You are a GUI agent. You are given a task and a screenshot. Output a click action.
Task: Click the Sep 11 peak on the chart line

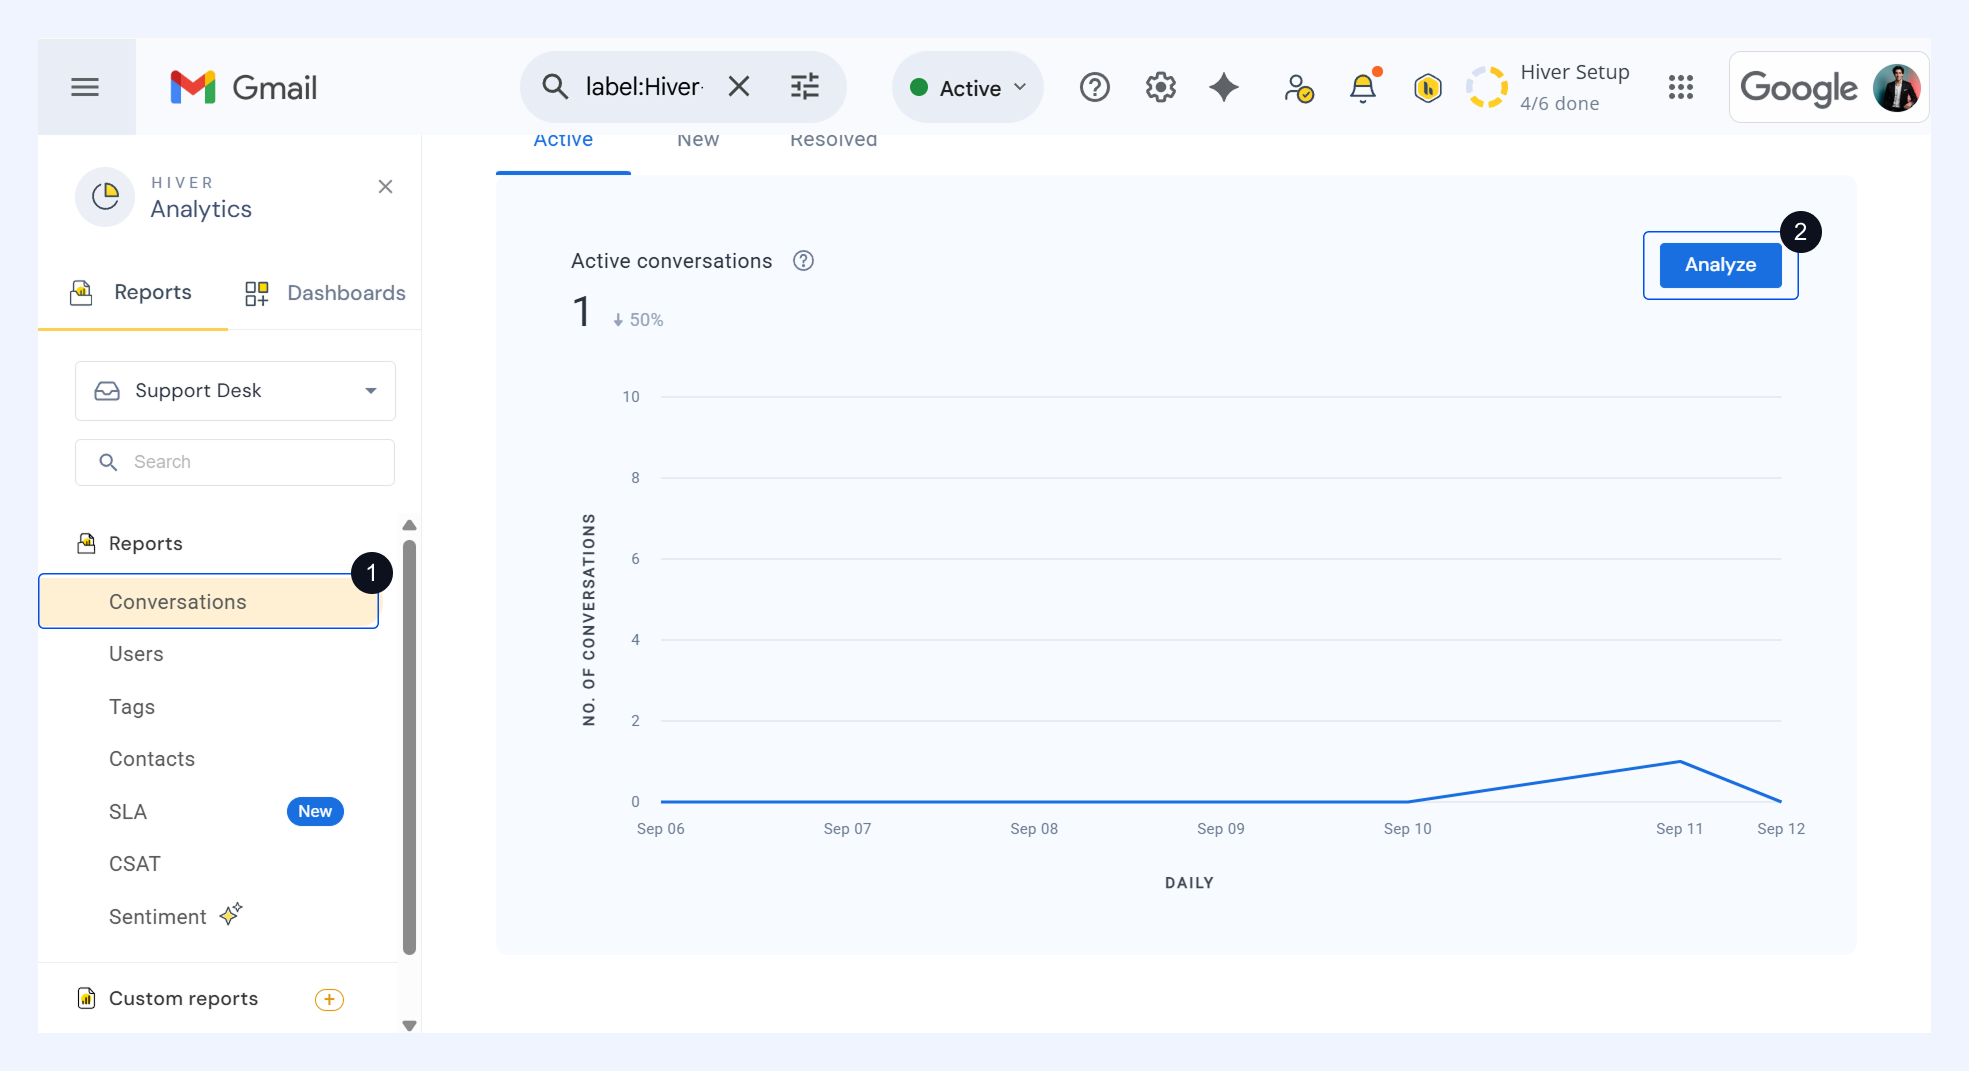coord(1680,762)
